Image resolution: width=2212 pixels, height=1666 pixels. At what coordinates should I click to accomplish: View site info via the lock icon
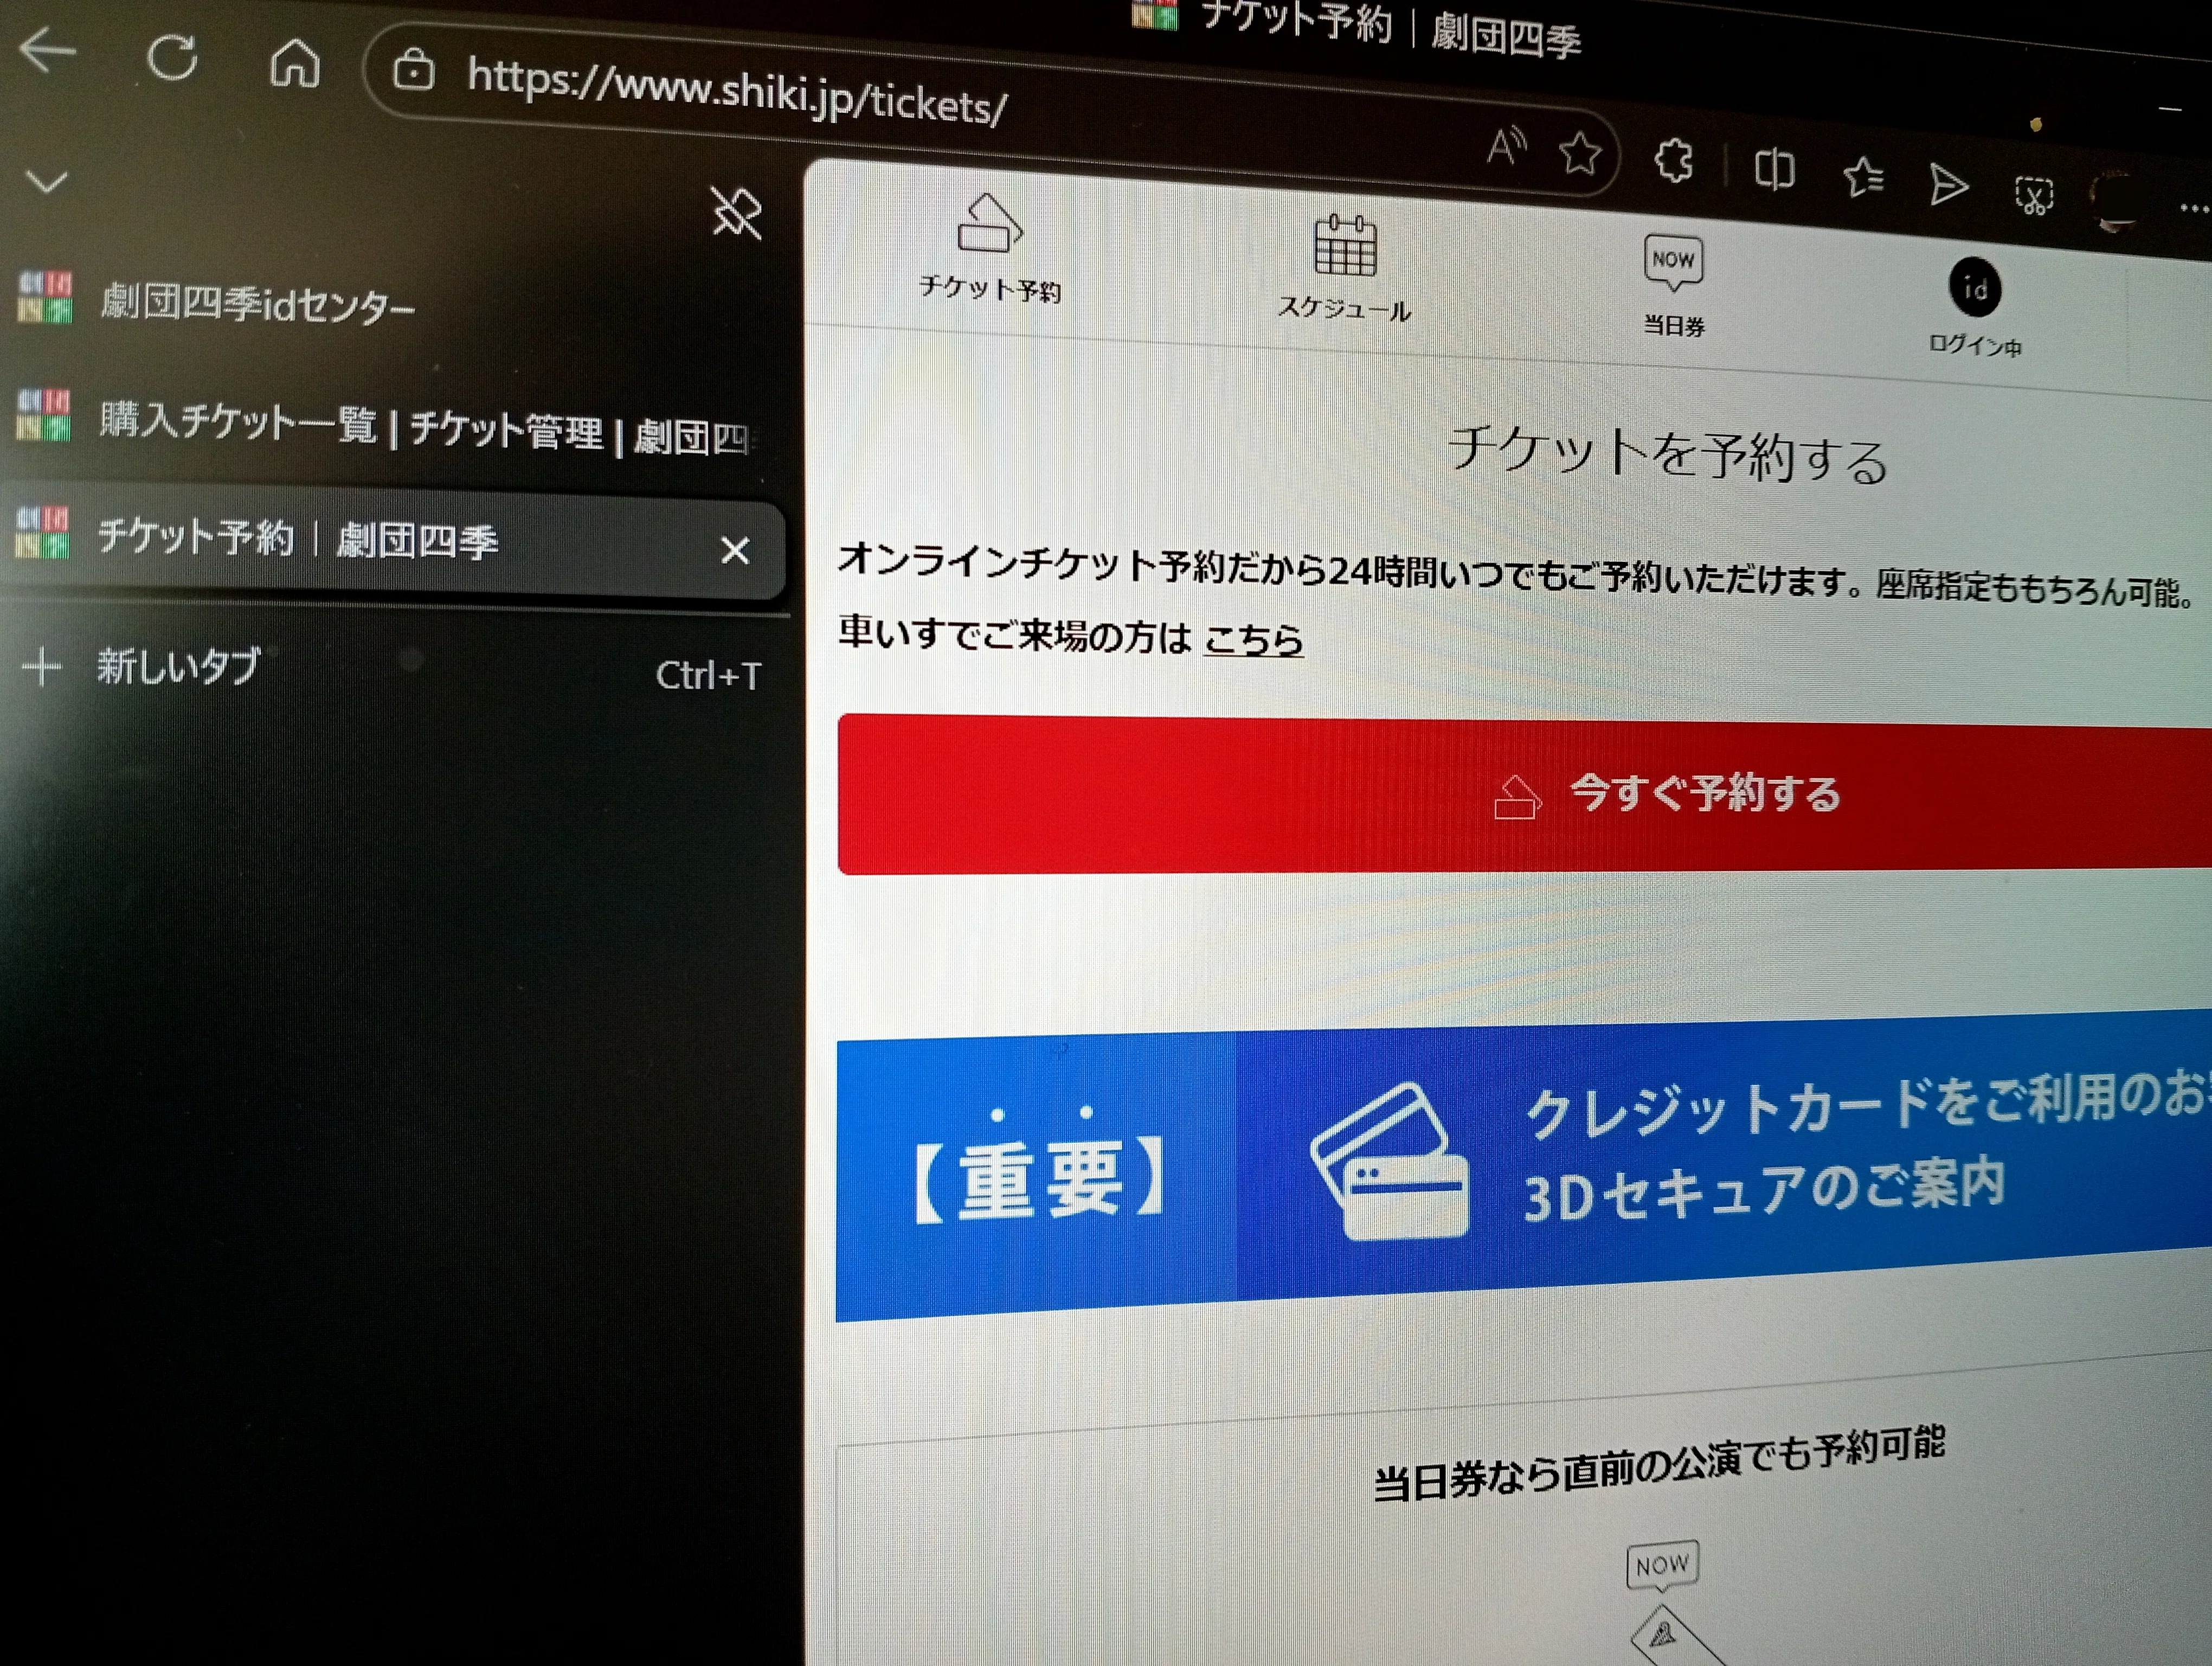[413, 70]
